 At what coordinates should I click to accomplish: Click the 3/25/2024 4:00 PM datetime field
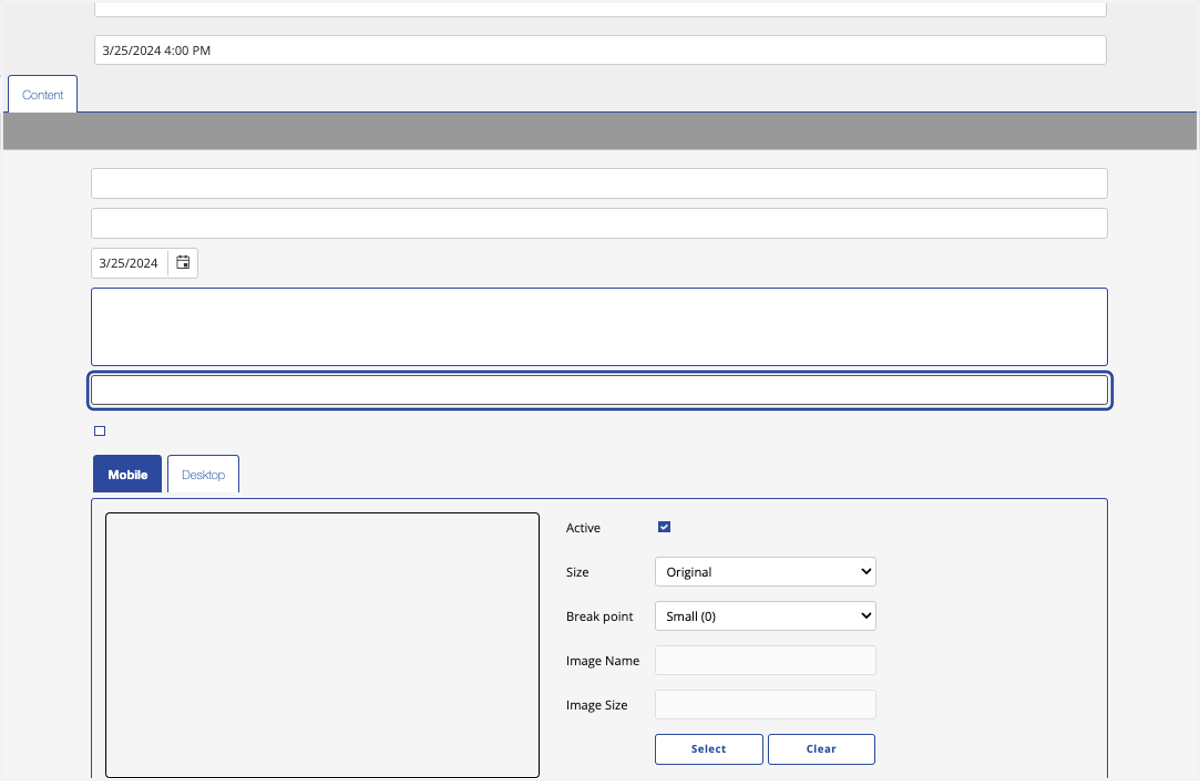tap(600, 50)
